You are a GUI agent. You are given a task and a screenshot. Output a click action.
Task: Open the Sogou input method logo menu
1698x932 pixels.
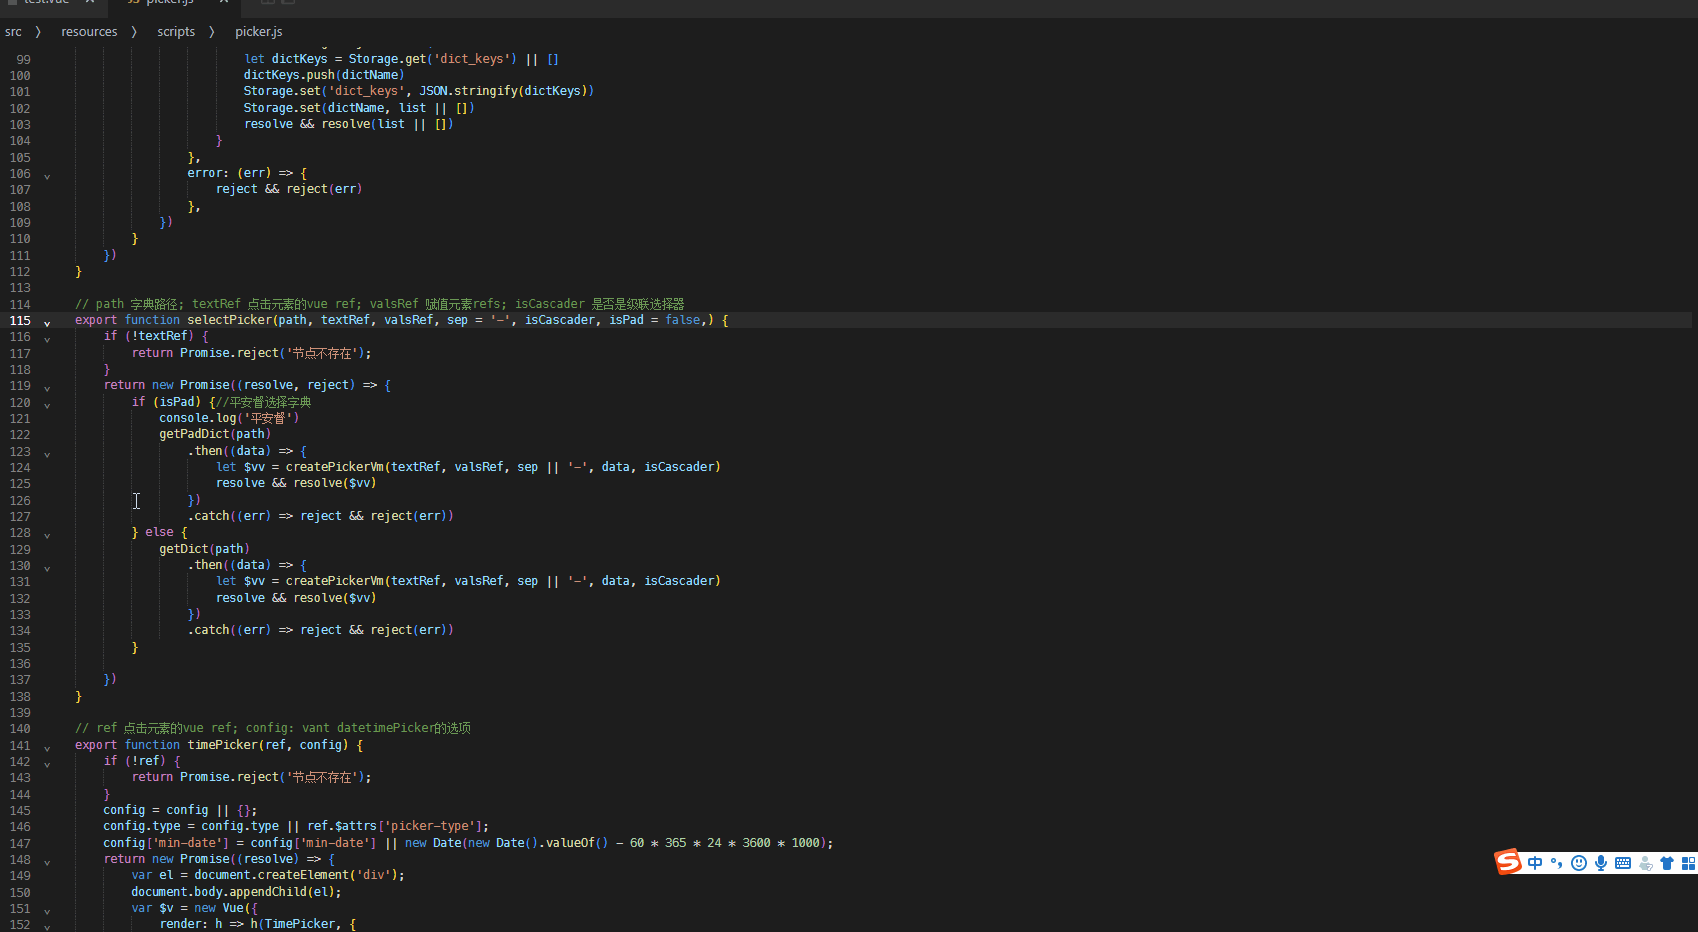pos(1508,862)
